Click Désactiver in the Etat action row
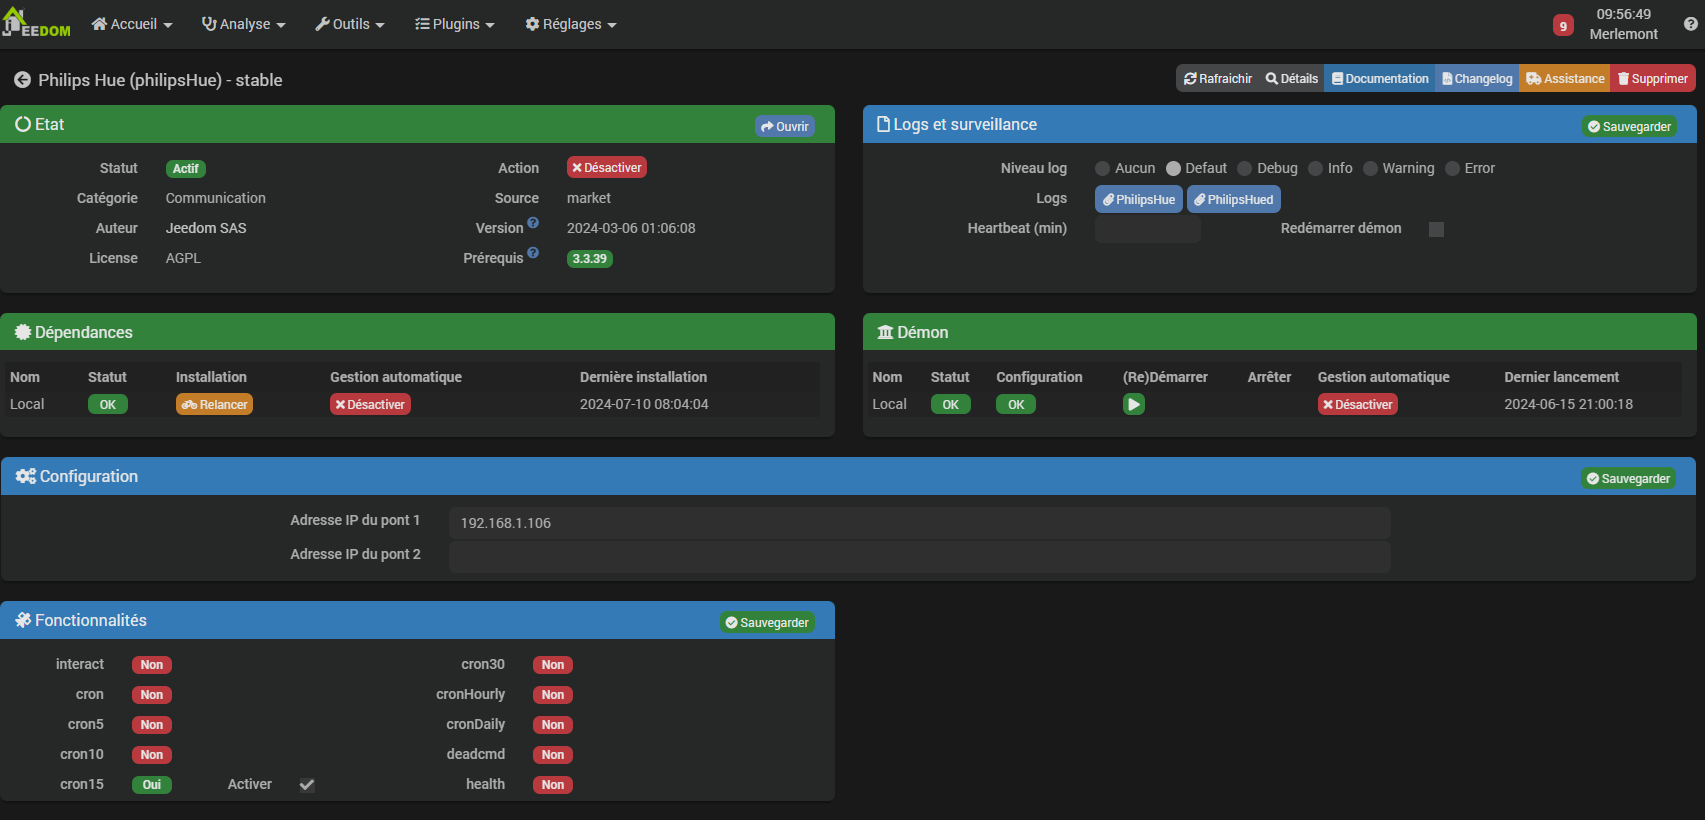The image size is (1705, 820). [607, 168]
